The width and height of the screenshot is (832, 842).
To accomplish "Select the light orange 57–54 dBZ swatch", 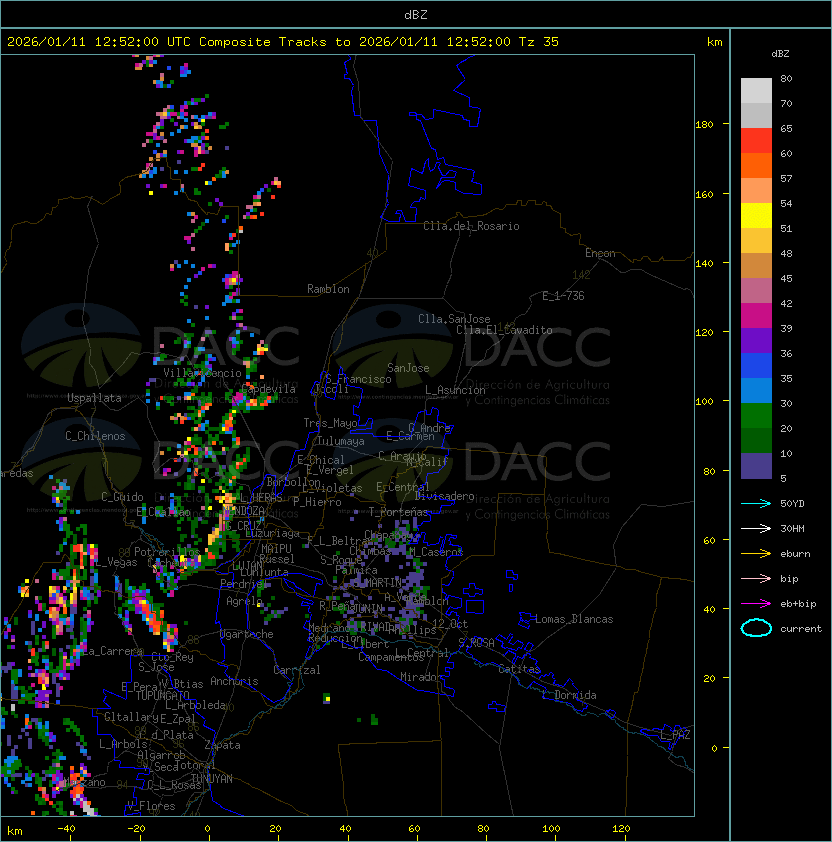I will [756, 191].
